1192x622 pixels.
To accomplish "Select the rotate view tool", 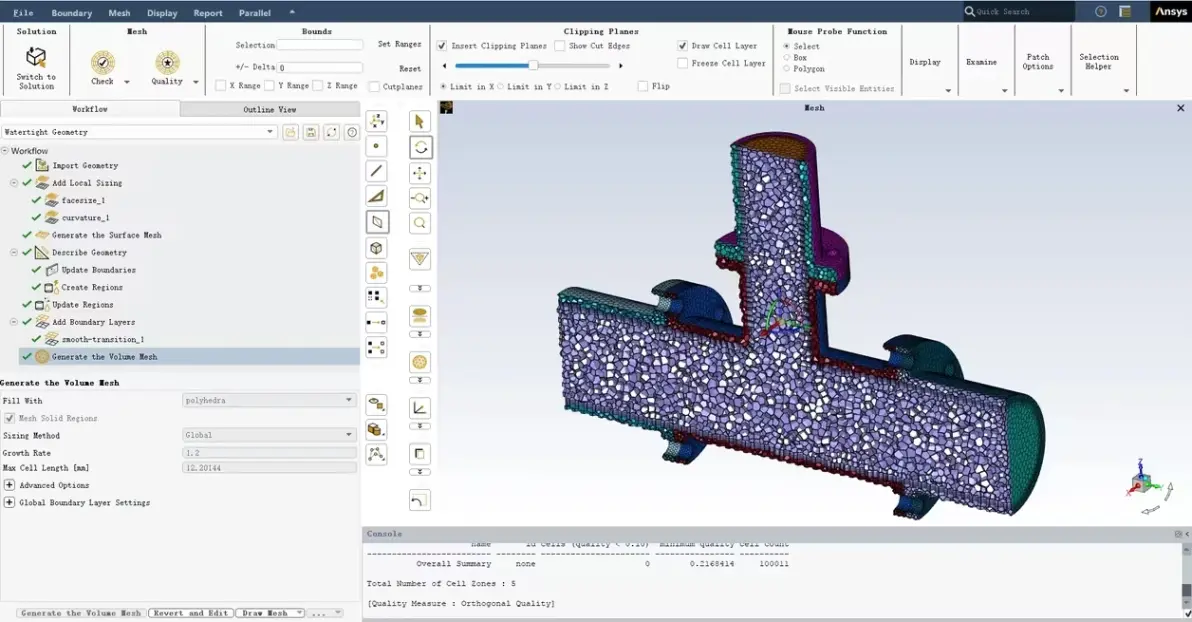I will point(420,148).
